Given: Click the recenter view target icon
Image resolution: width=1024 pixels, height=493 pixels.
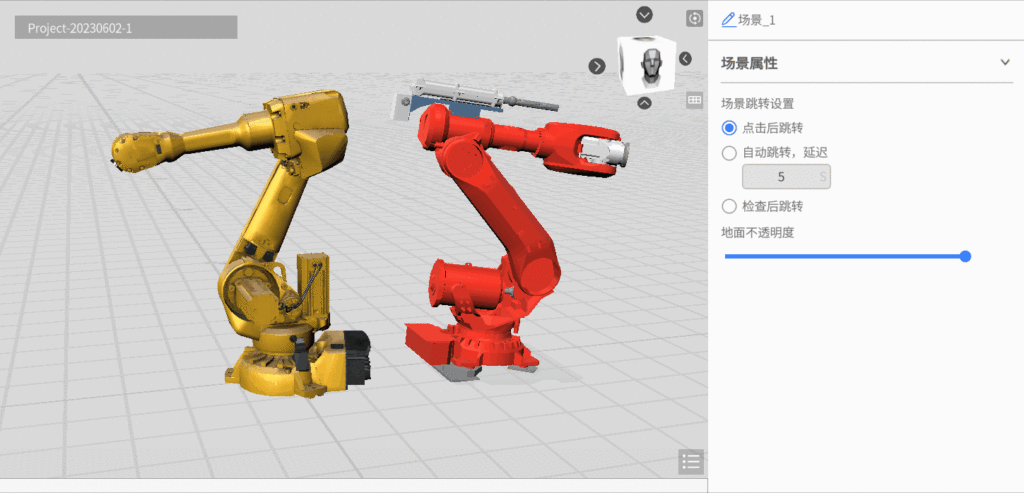Looking at the screenshot, I should [694, 18].
